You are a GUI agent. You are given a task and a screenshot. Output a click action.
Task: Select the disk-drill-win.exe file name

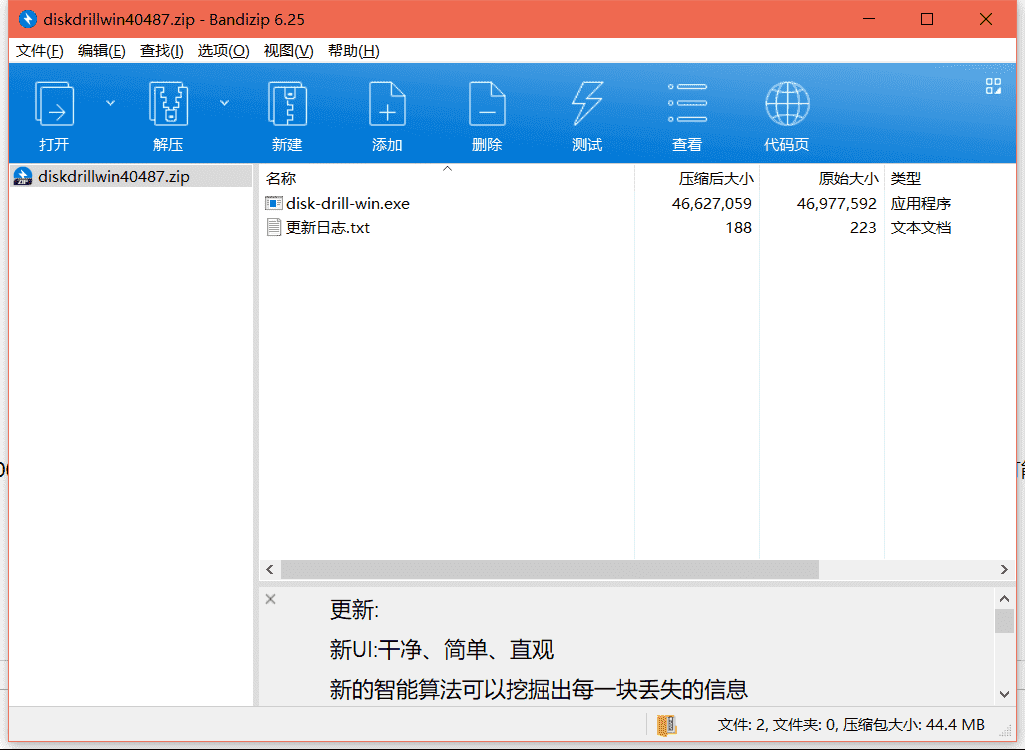pos(348,203)
